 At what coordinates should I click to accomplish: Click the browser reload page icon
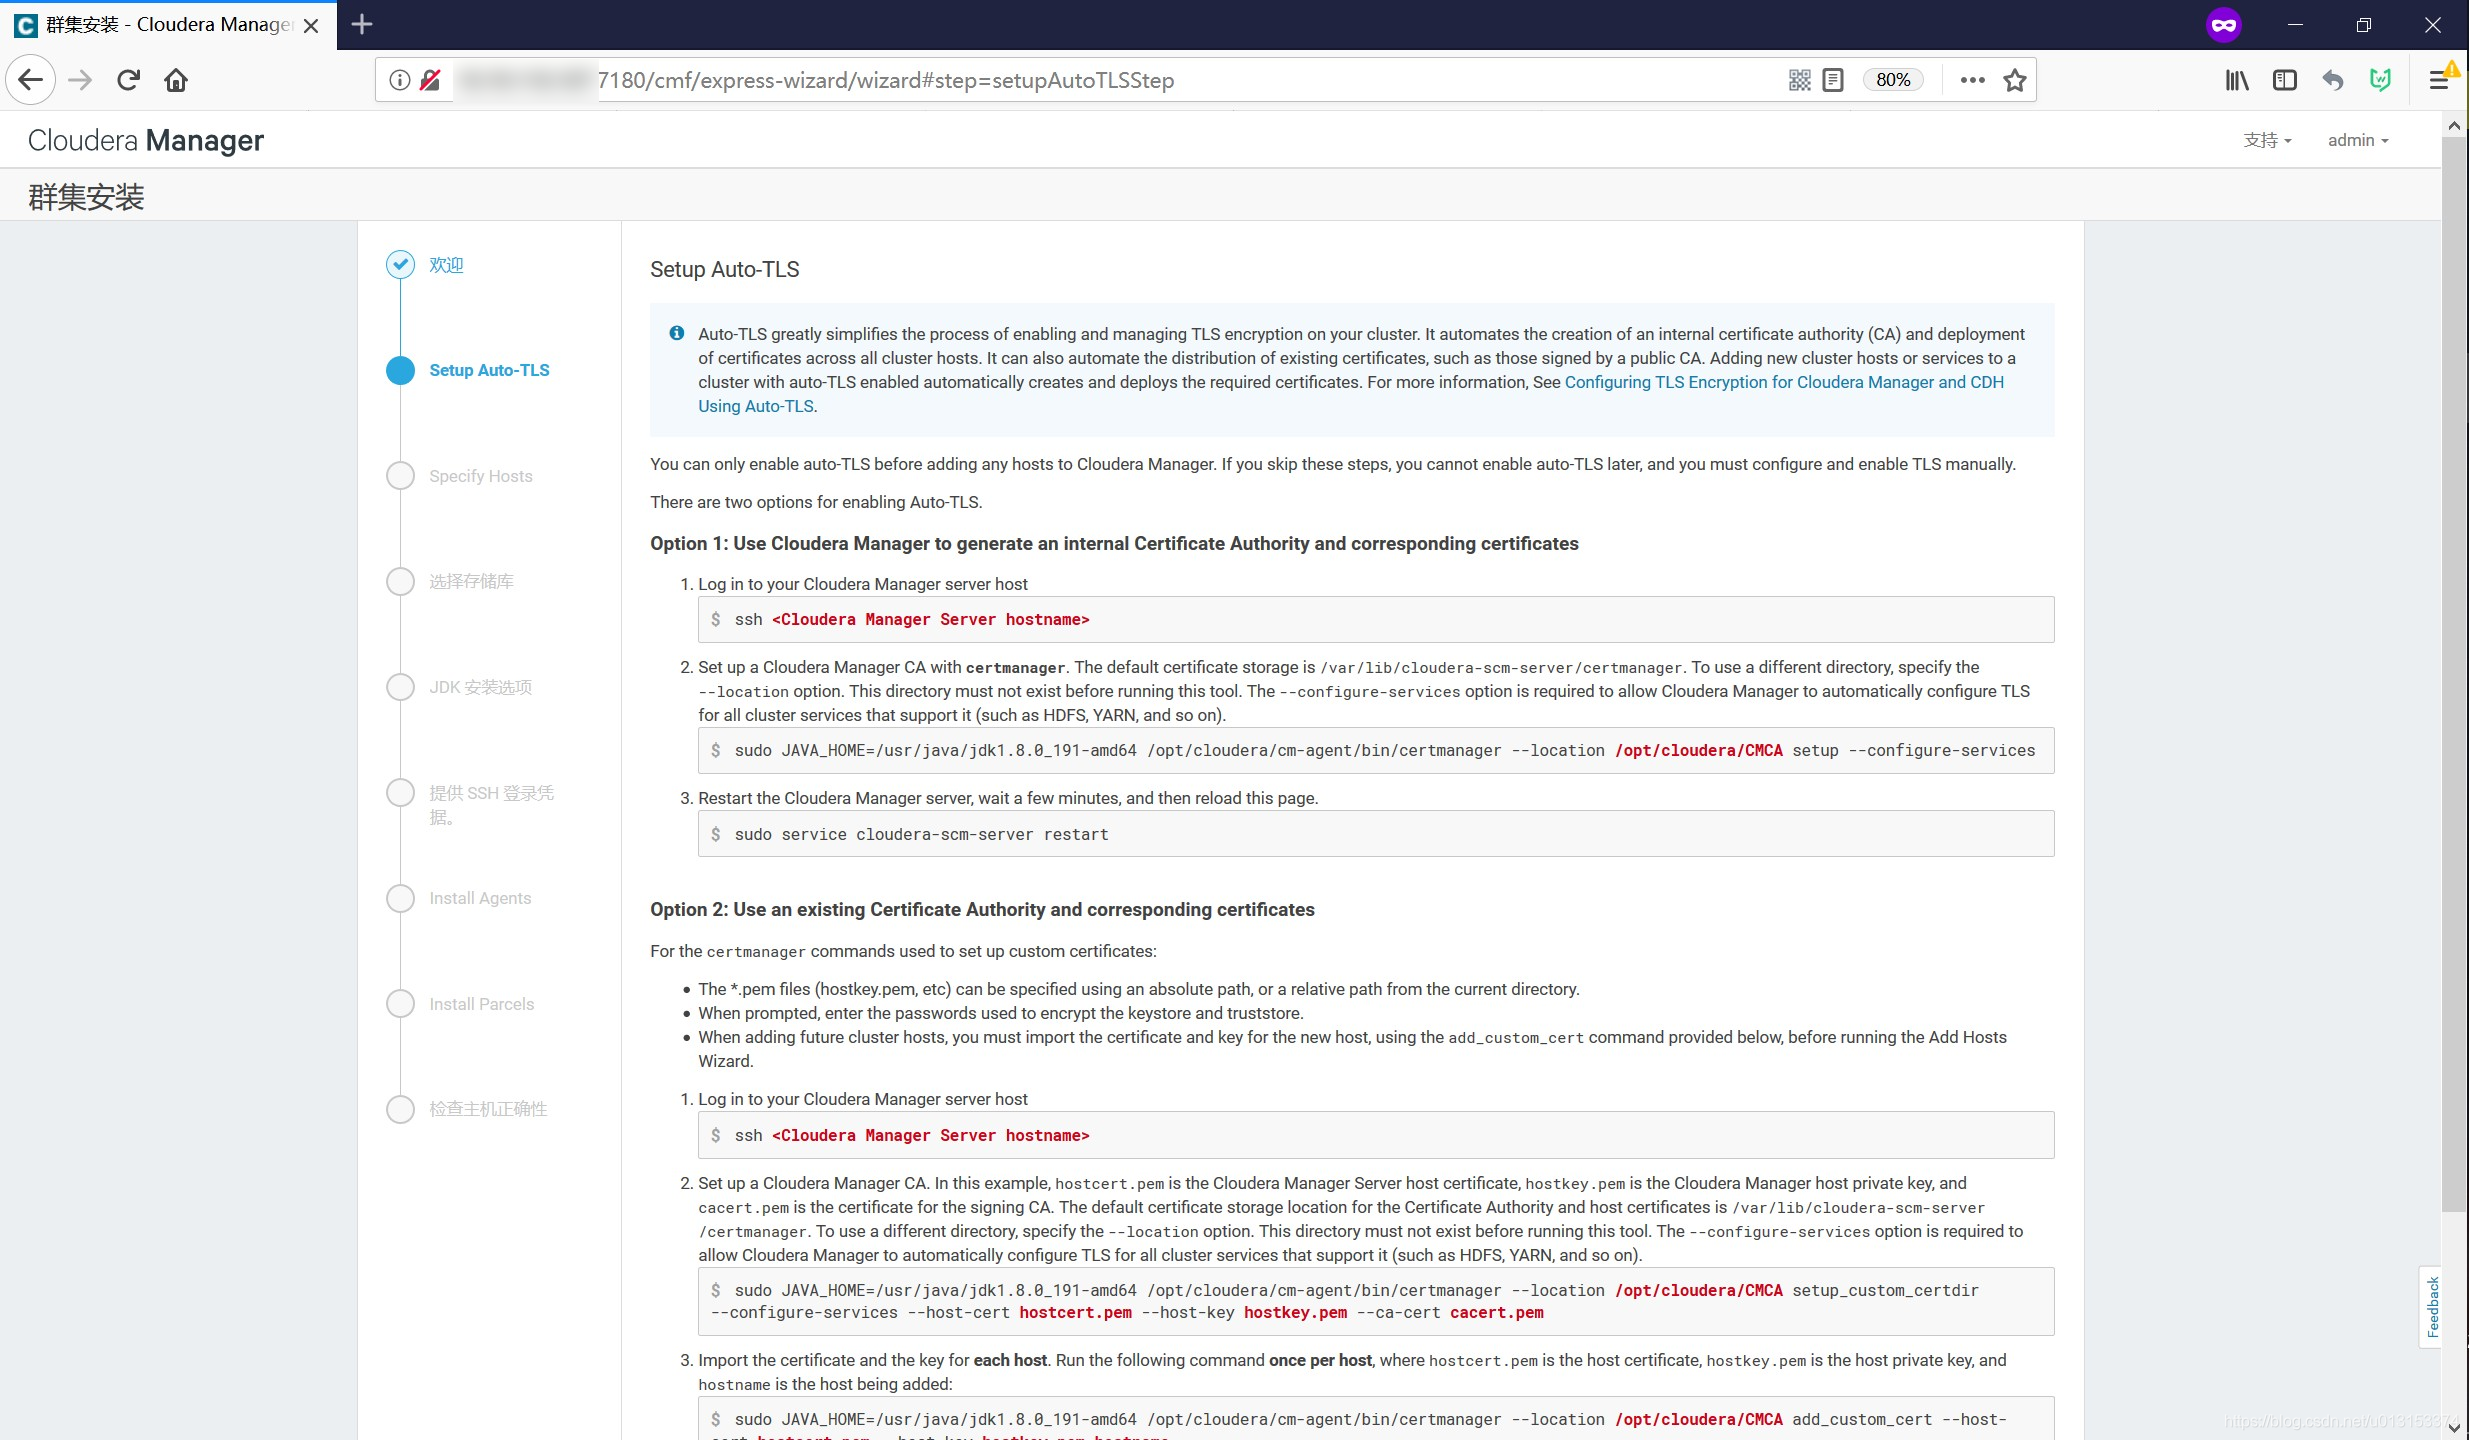click(128, 80)
